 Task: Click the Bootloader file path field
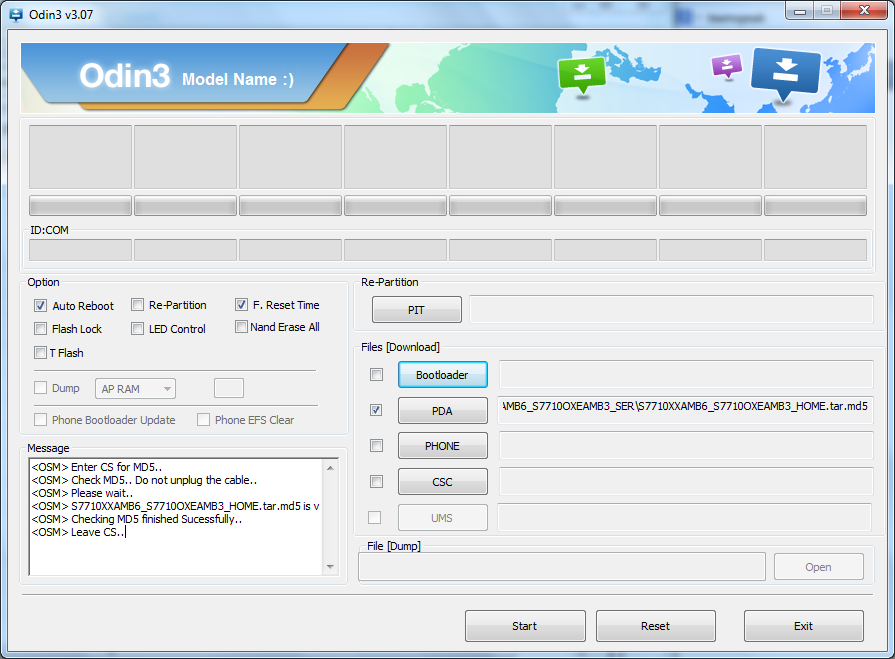click(686, 374)
